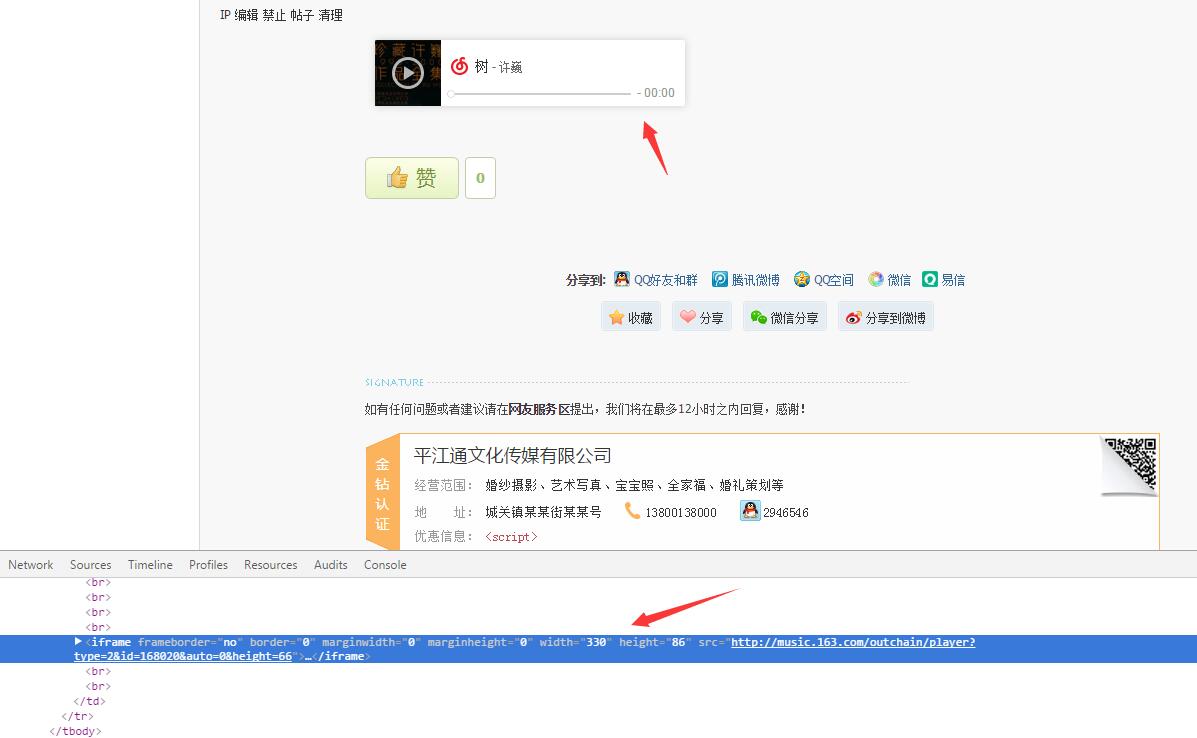1197x738 pixels.
Task: Click the colorful 微信 share icon
Action: pyautogui.click(x=876, y=279)
